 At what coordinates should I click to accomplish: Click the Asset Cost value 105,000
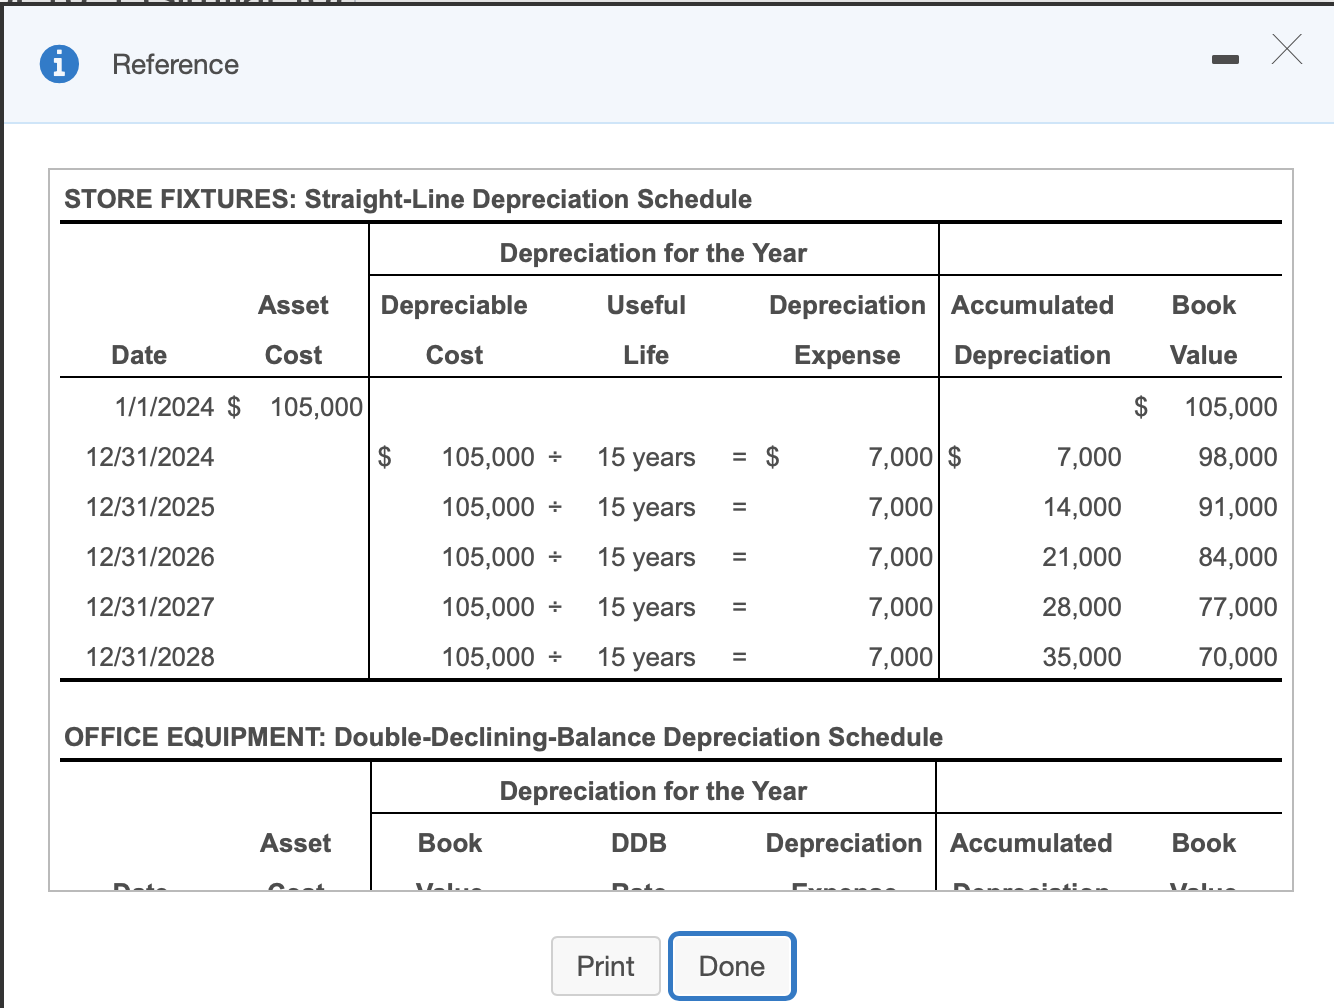coord(316,407)
